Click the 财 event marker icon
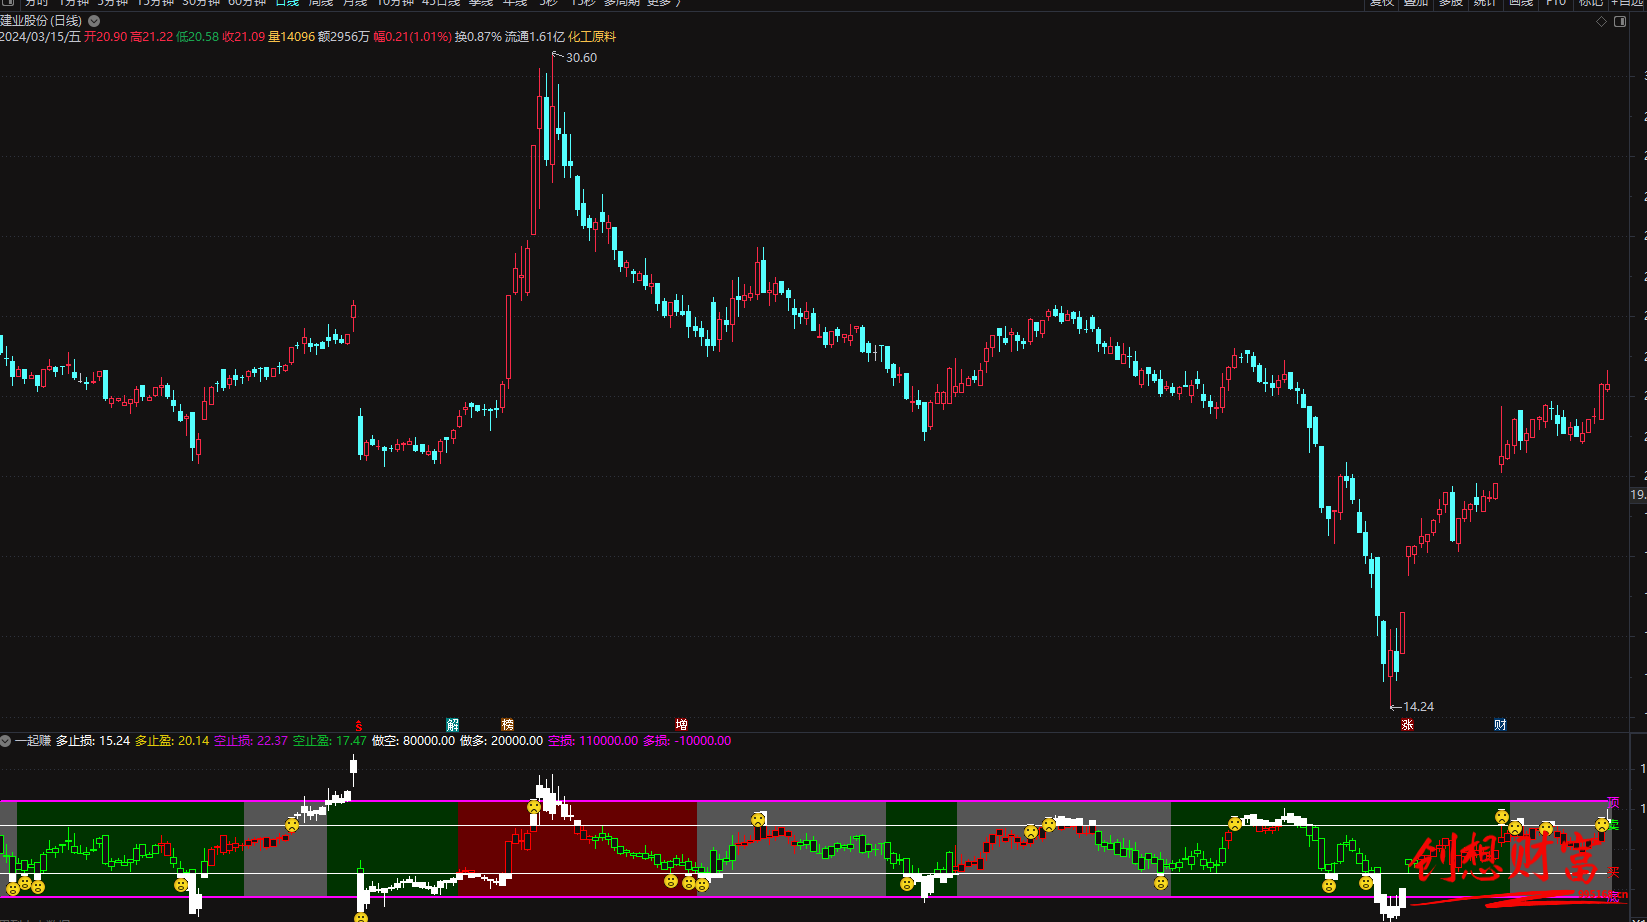Image resolution: width=1647 pixels, height=922 pixels. [1500, 724]
